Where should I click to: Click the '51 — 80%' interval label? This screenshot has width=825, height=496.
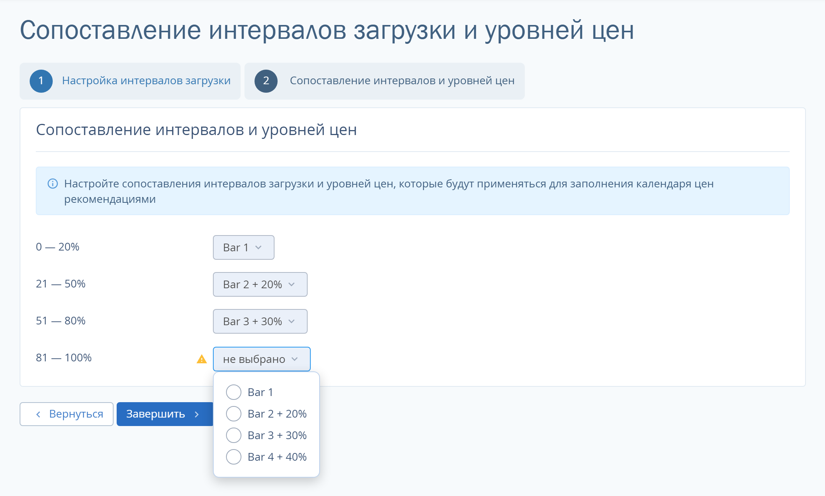pos(61,320)
